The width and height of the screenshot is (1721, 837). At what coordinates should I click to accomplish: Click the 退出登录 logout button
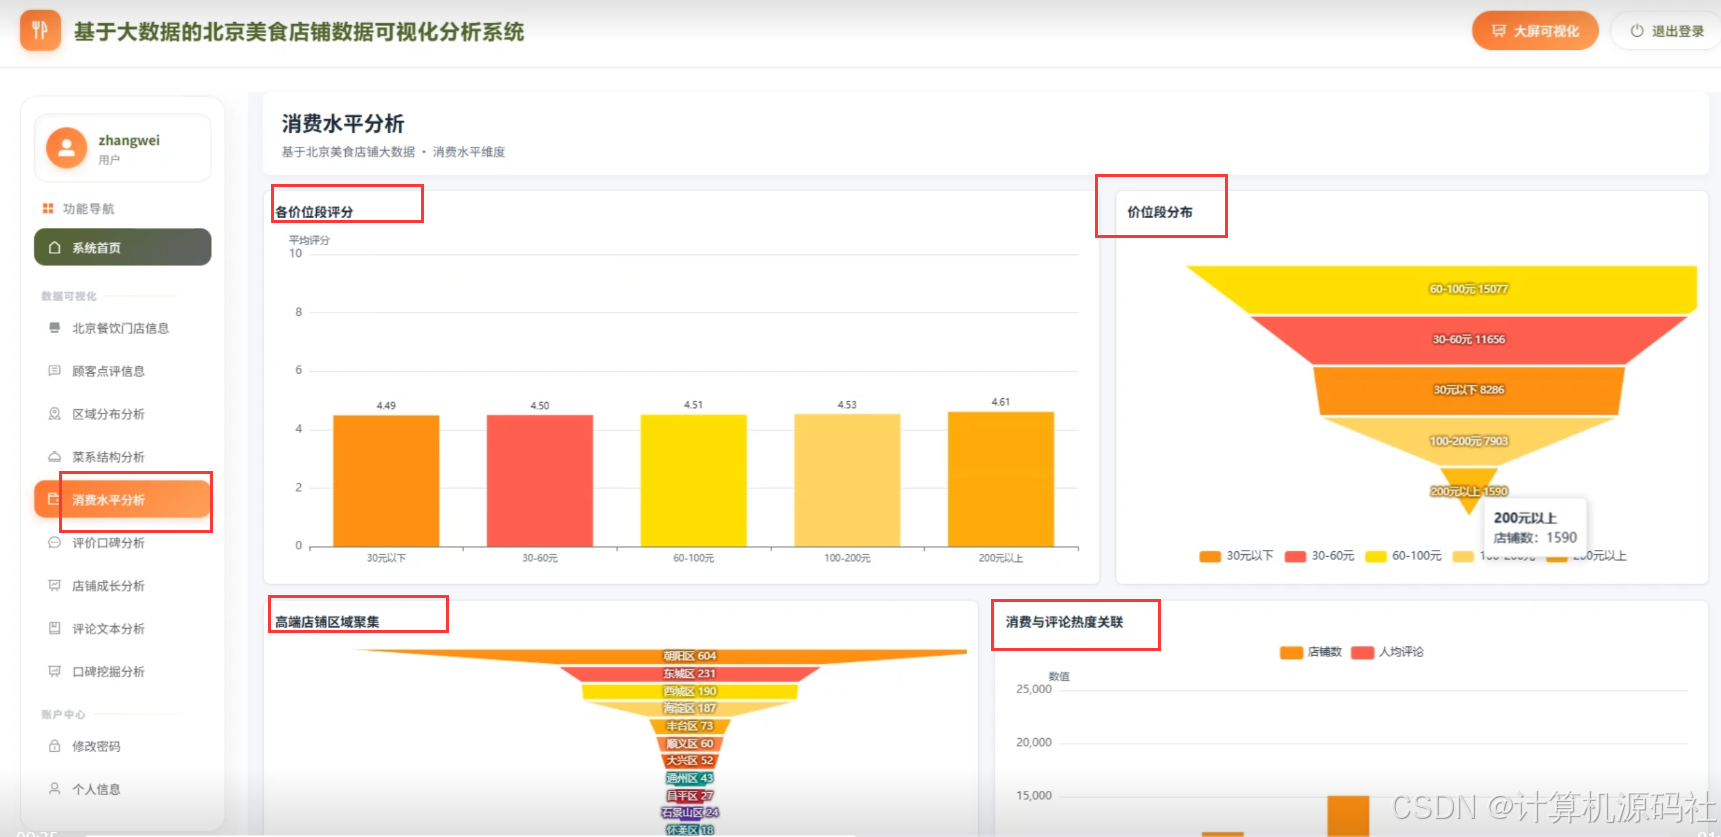click(x=1666, y=31)
